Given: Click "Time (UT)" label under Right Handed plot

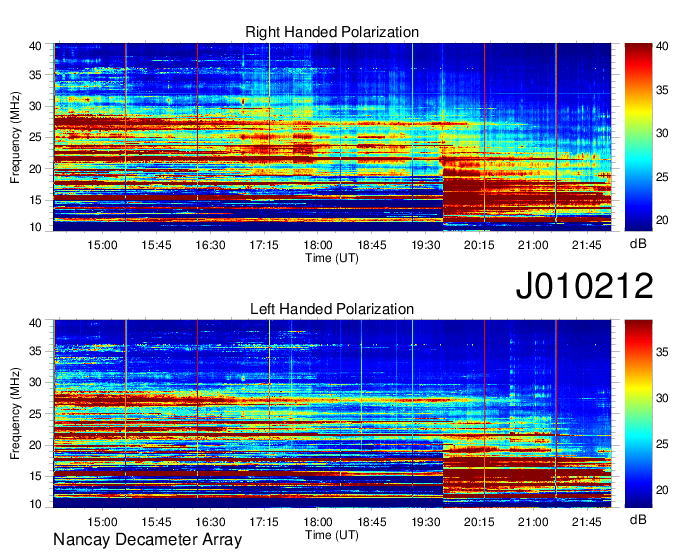Looking at the screenshot, I should pyautogui.click(x=332, y=258).
